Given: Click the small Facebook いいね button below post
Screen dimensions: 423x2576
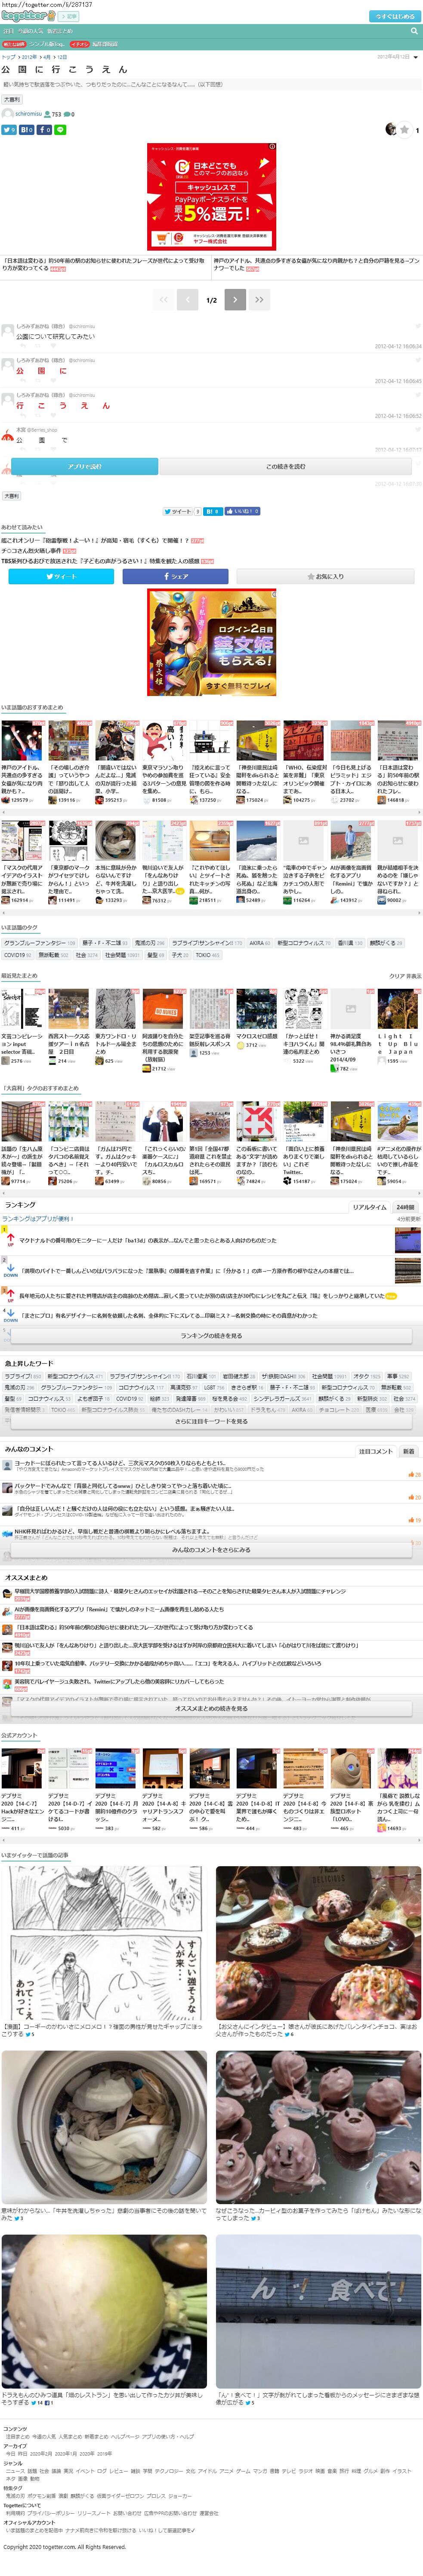Looking at the screenshot, I should pos(242,511).
